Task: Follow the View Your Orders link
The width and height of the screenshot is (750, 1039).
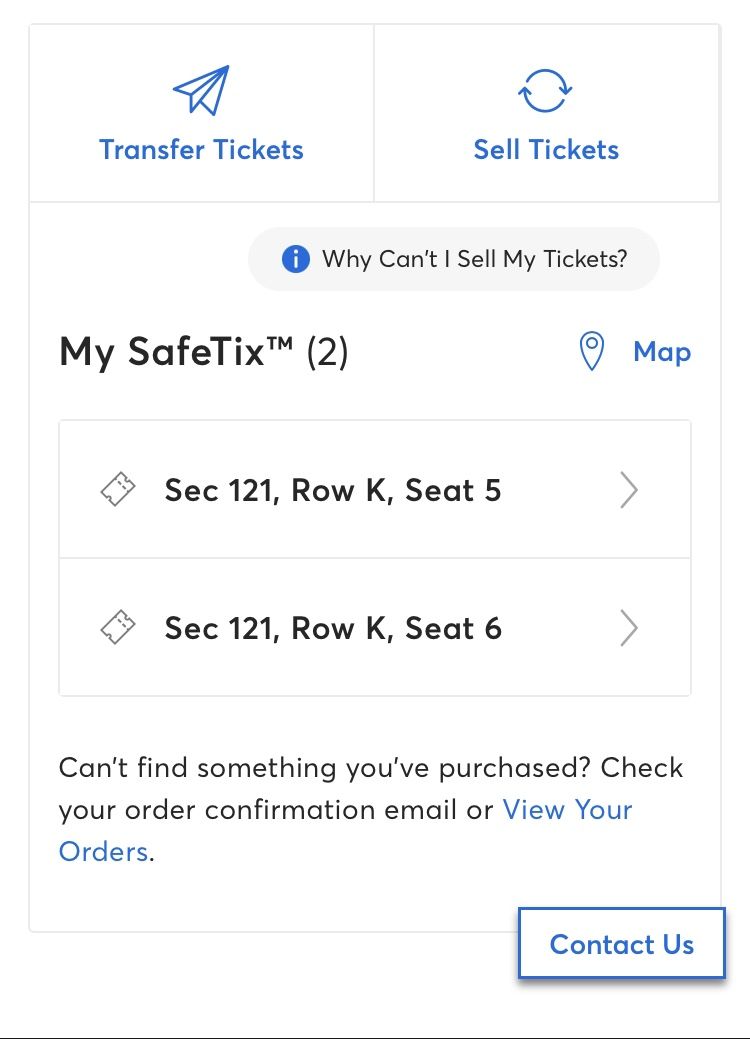Action: tap(568, 810)
